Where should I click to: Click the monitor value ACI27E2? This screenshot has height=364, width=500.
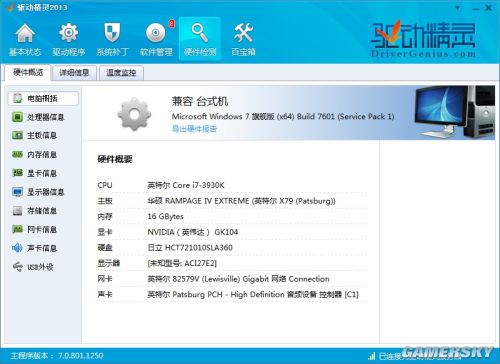click(x=182, y=263)
